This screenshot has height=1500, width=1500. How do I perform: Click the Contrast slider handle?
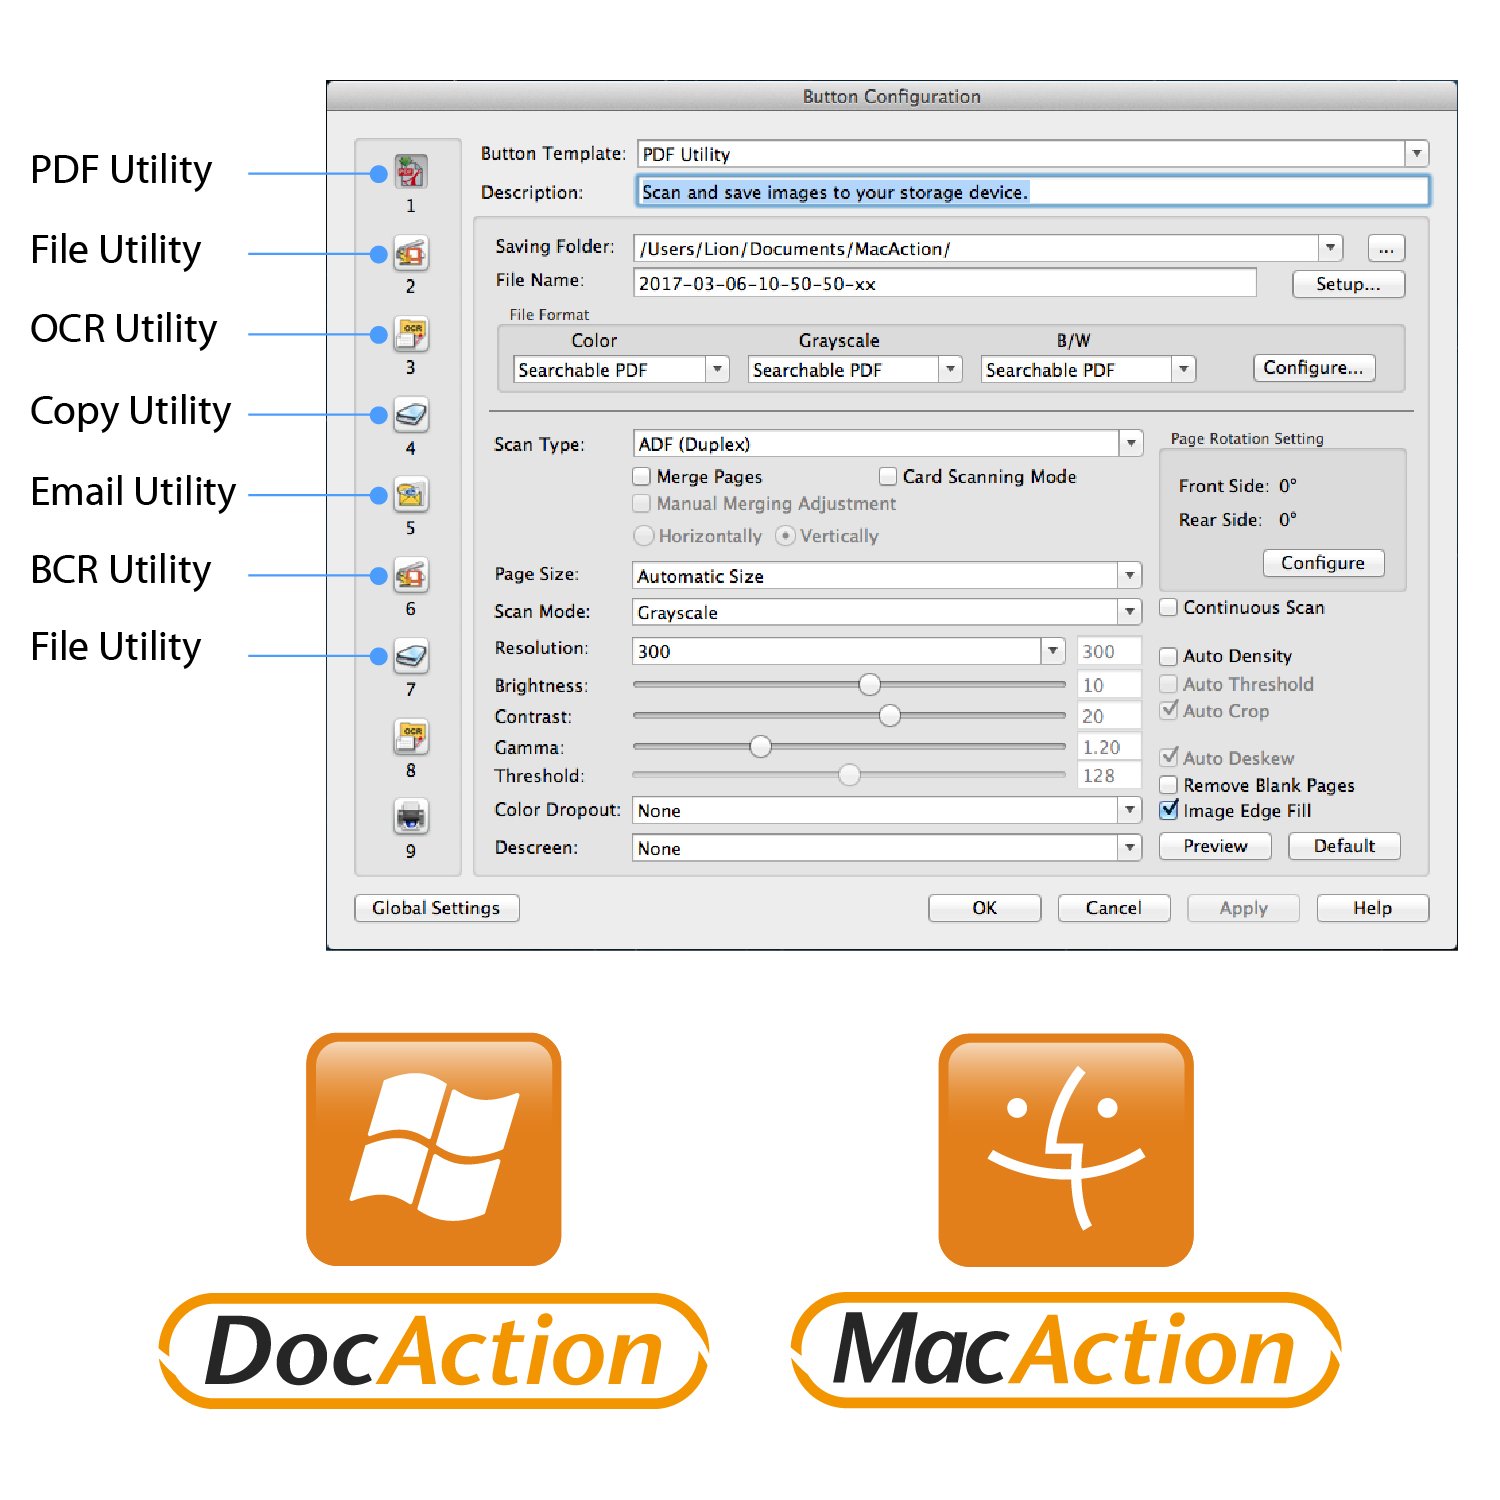(x=890, y=716)
